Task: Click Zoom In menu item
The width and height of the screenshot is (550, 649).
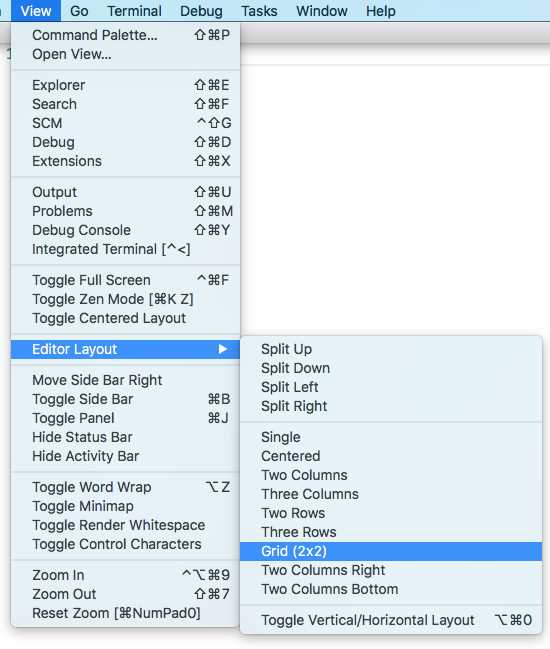Action: coord(125,575)
